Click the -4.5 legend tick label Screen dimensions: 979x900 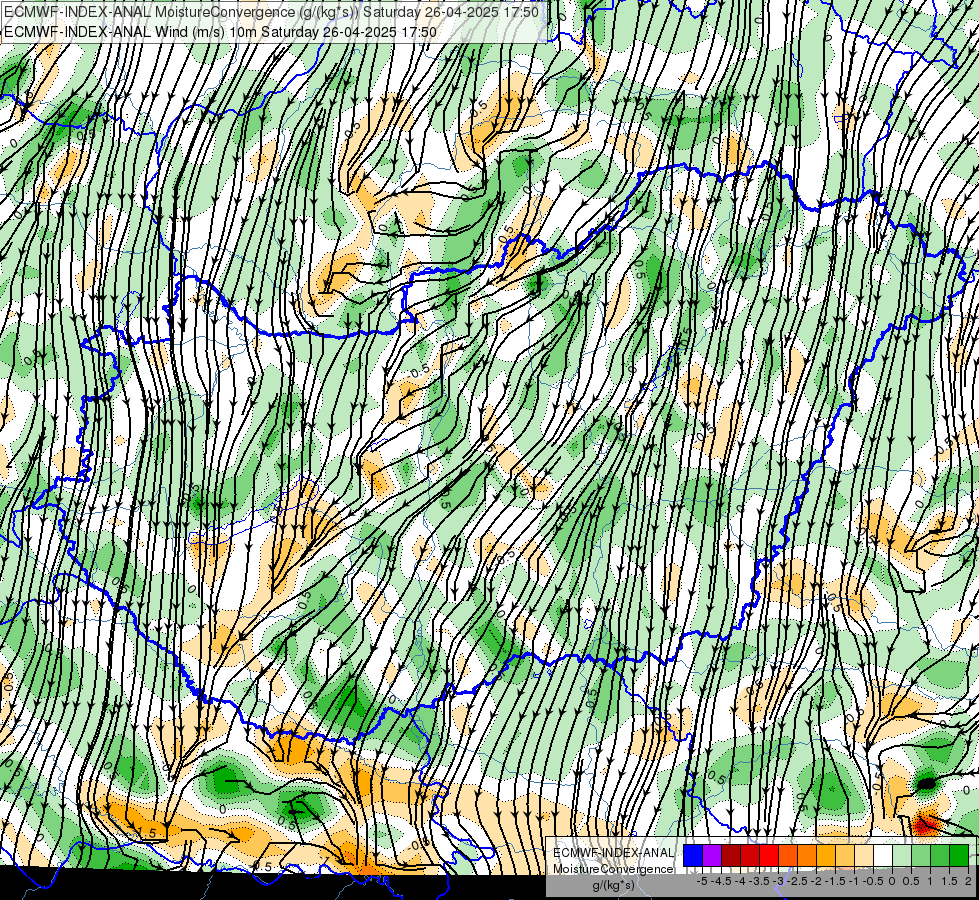pos(722,881)
